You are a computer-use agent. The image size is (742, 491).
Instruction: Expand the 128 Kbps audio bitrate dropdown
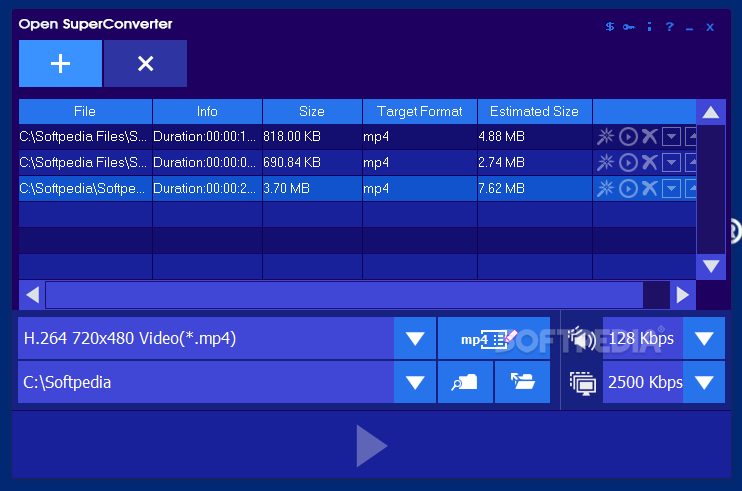coord(704,338)
